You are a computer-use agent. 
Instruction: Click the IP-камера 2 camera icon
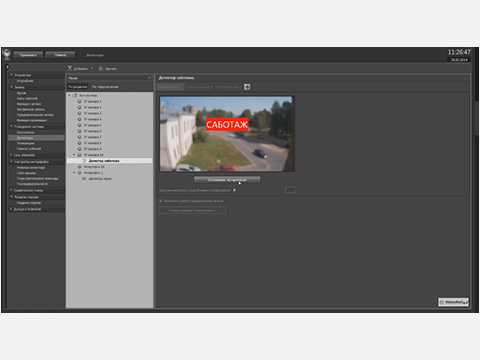click(x=79, y=107)
